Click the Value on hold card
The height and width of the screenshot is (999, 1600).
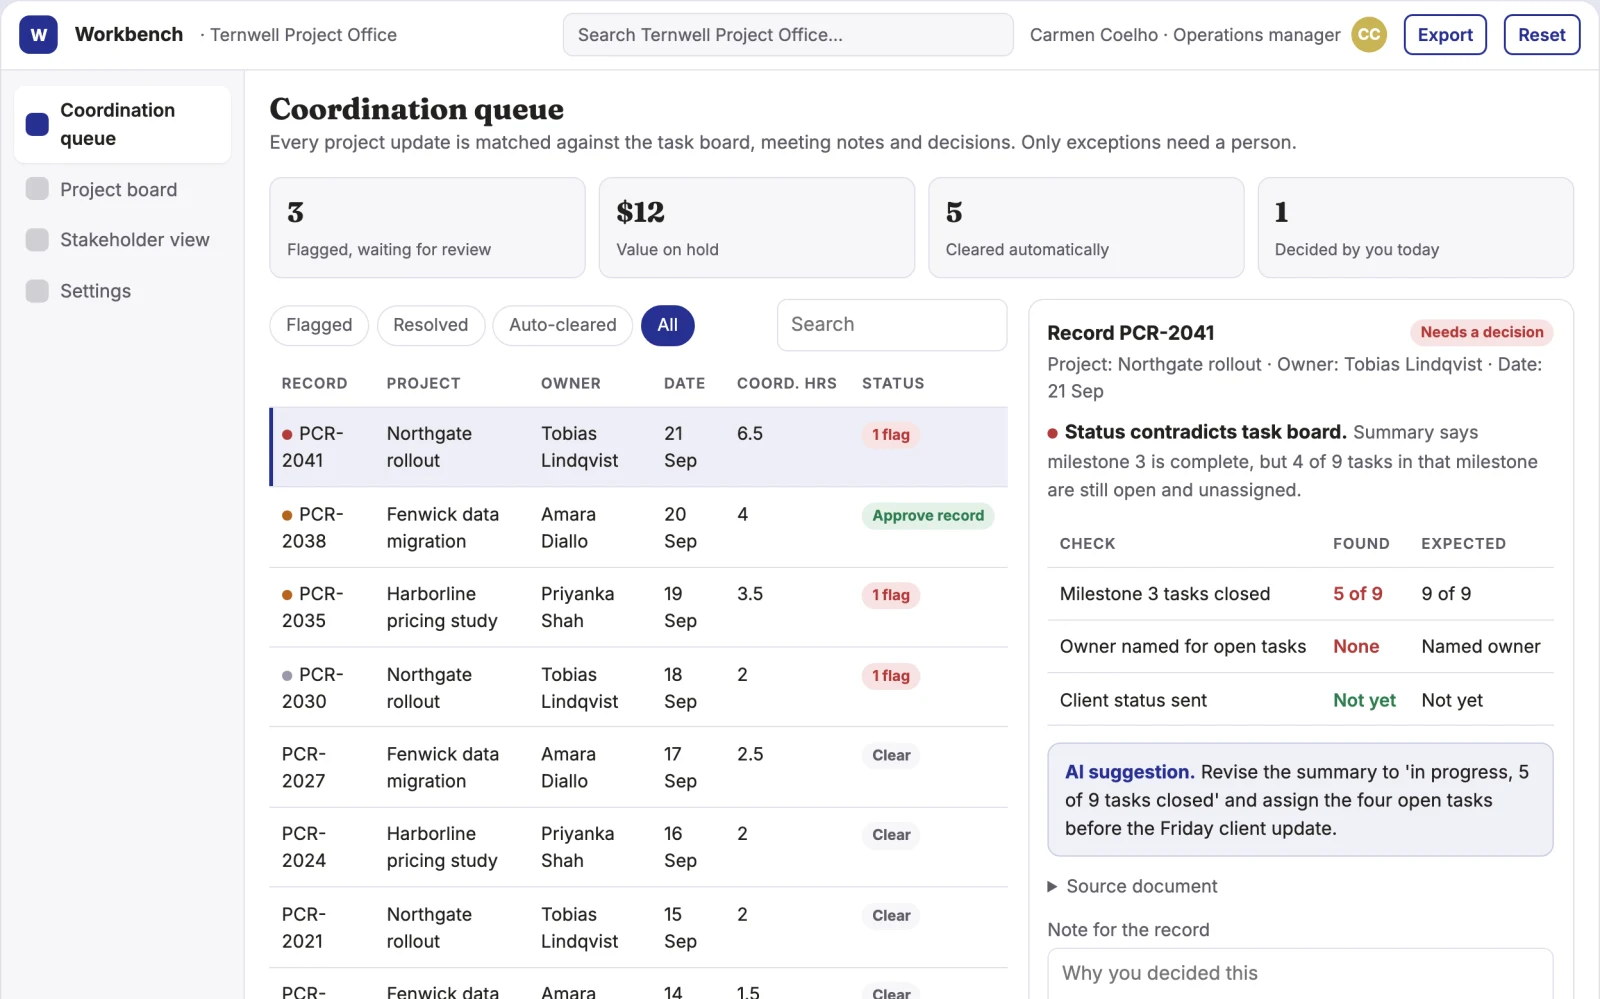756,228
